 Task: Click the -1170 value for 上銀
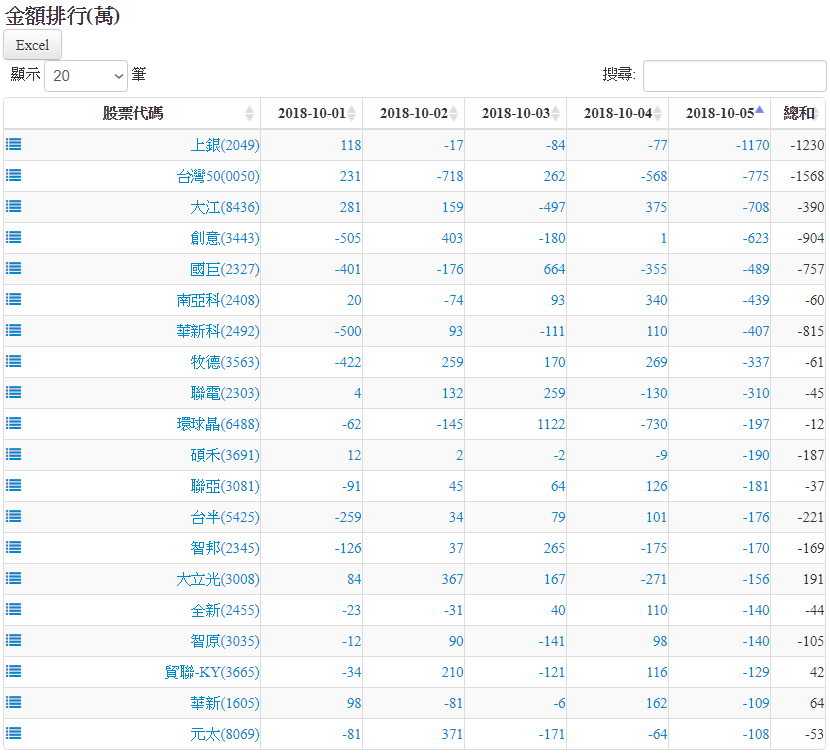tap(749, 145)
